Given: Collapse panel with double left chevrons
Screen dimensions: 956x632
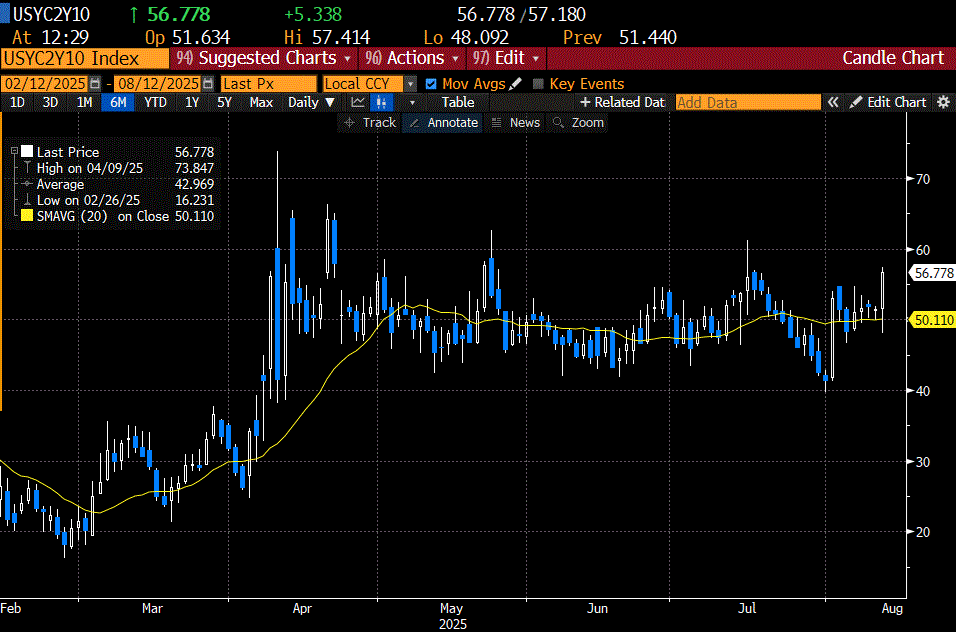Looking at the screenshot, I should 832,102.
